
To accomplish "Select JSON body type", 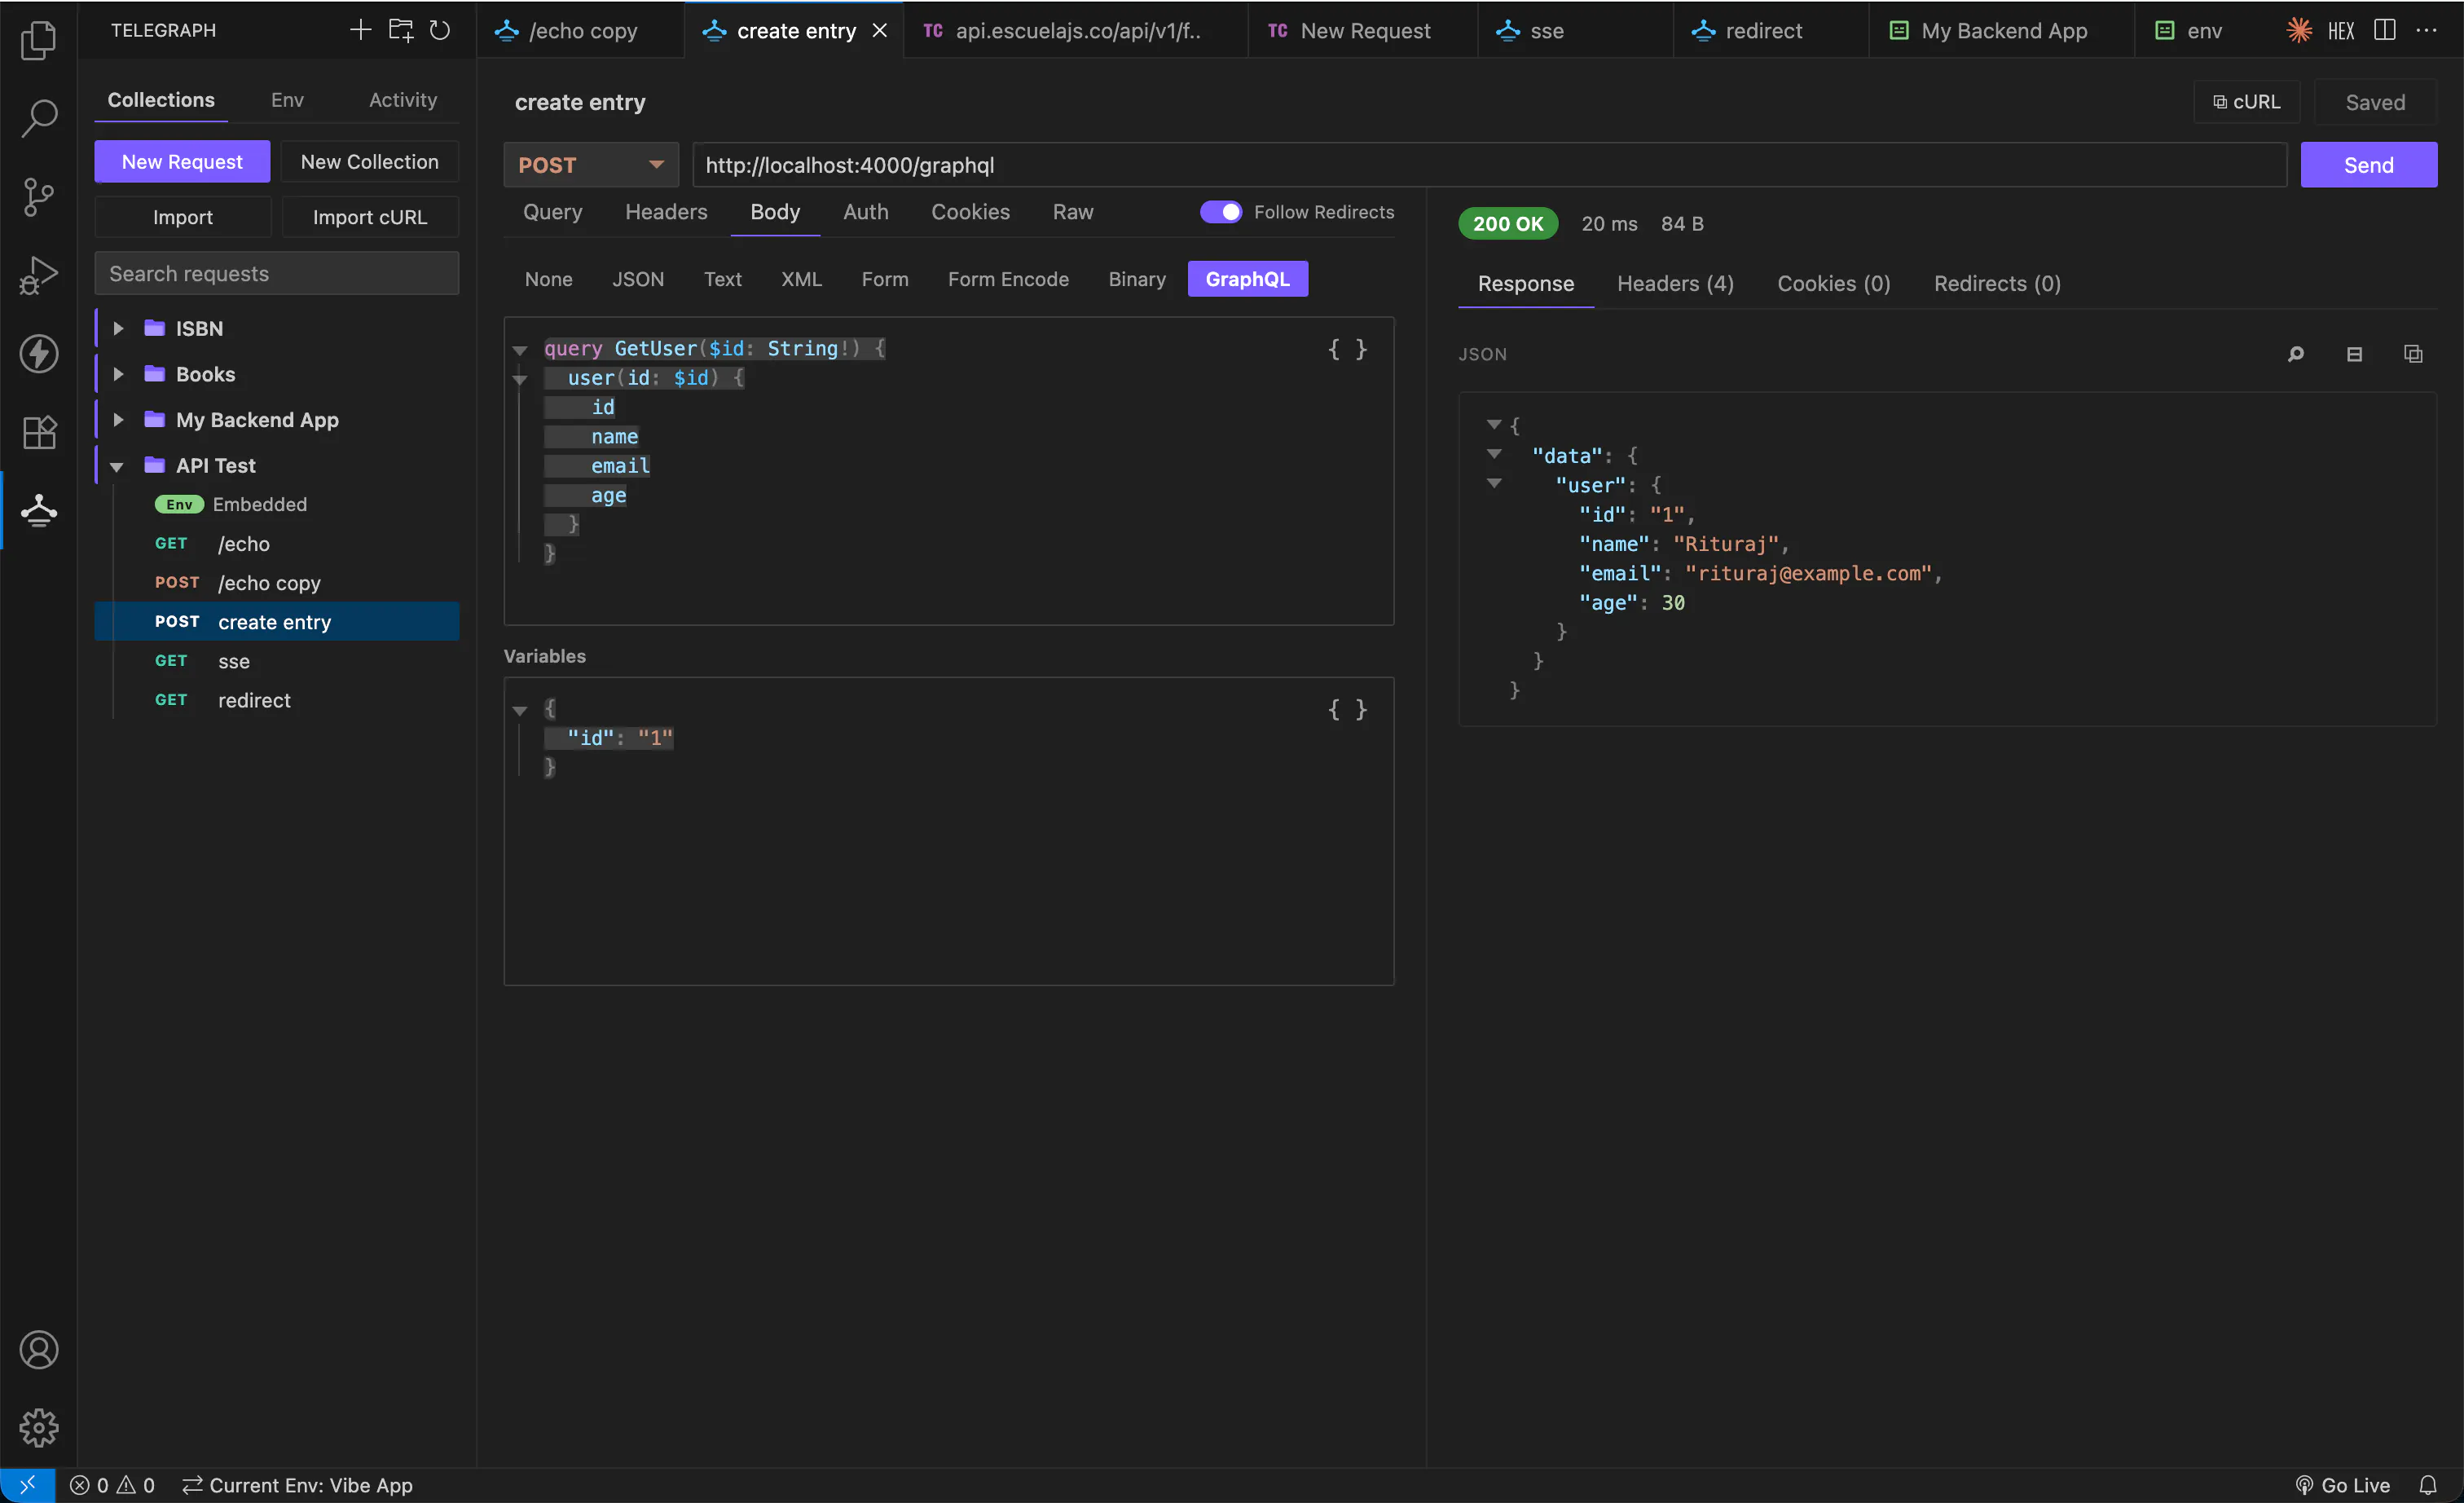I will click(x=638, y=279).
